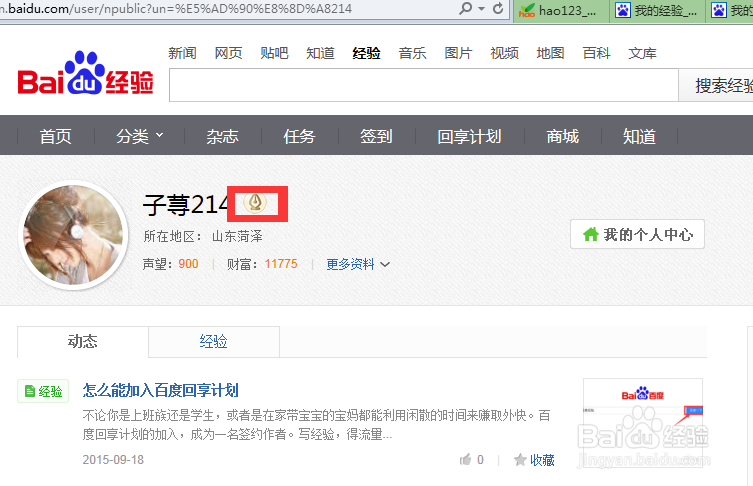
Task: Click the username 子荨214
Action: pos(186,205)
